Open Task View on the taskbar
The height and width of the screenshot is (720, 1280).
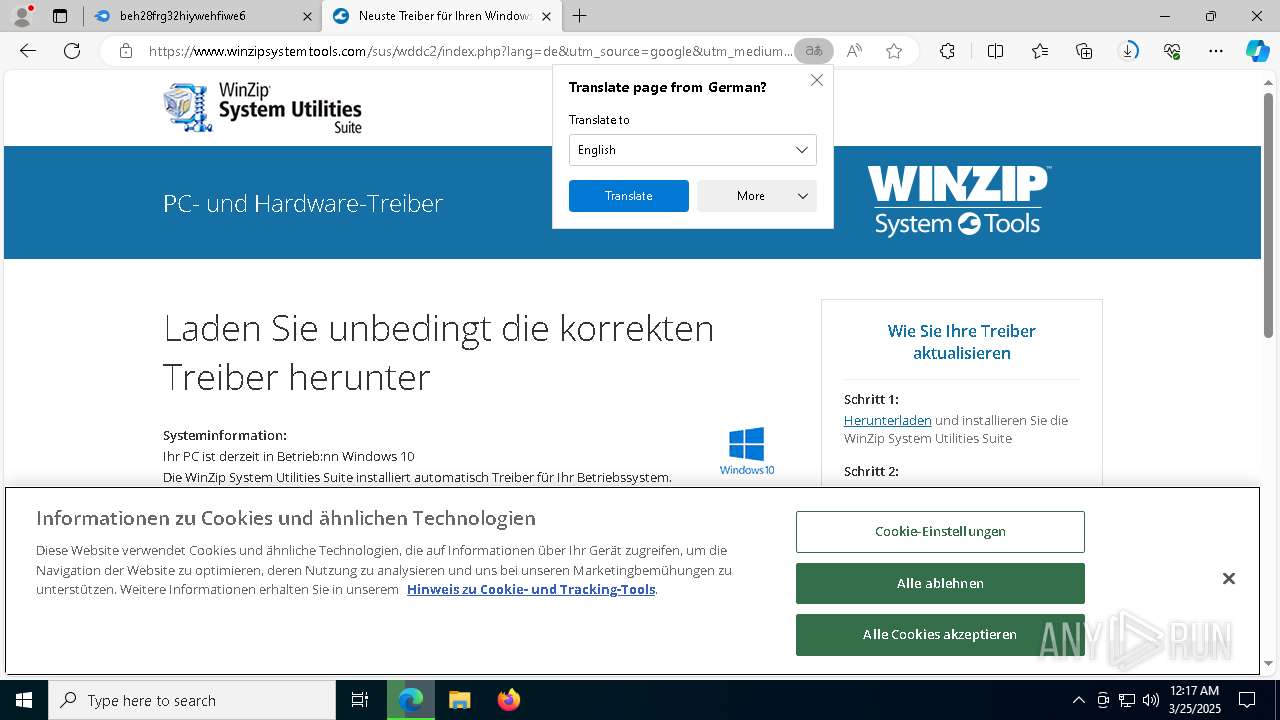(360, 700)
